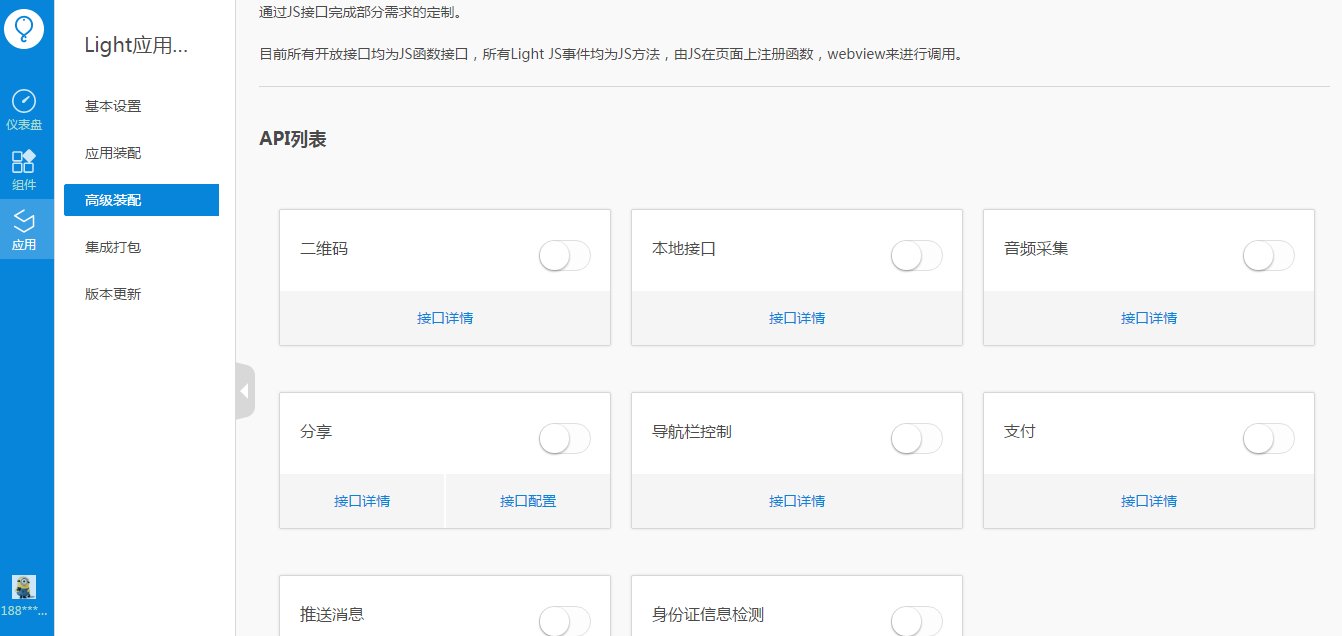
Task: Enable the 推送消息 switch
Action: pyautogui.click(x=565, y=621)
